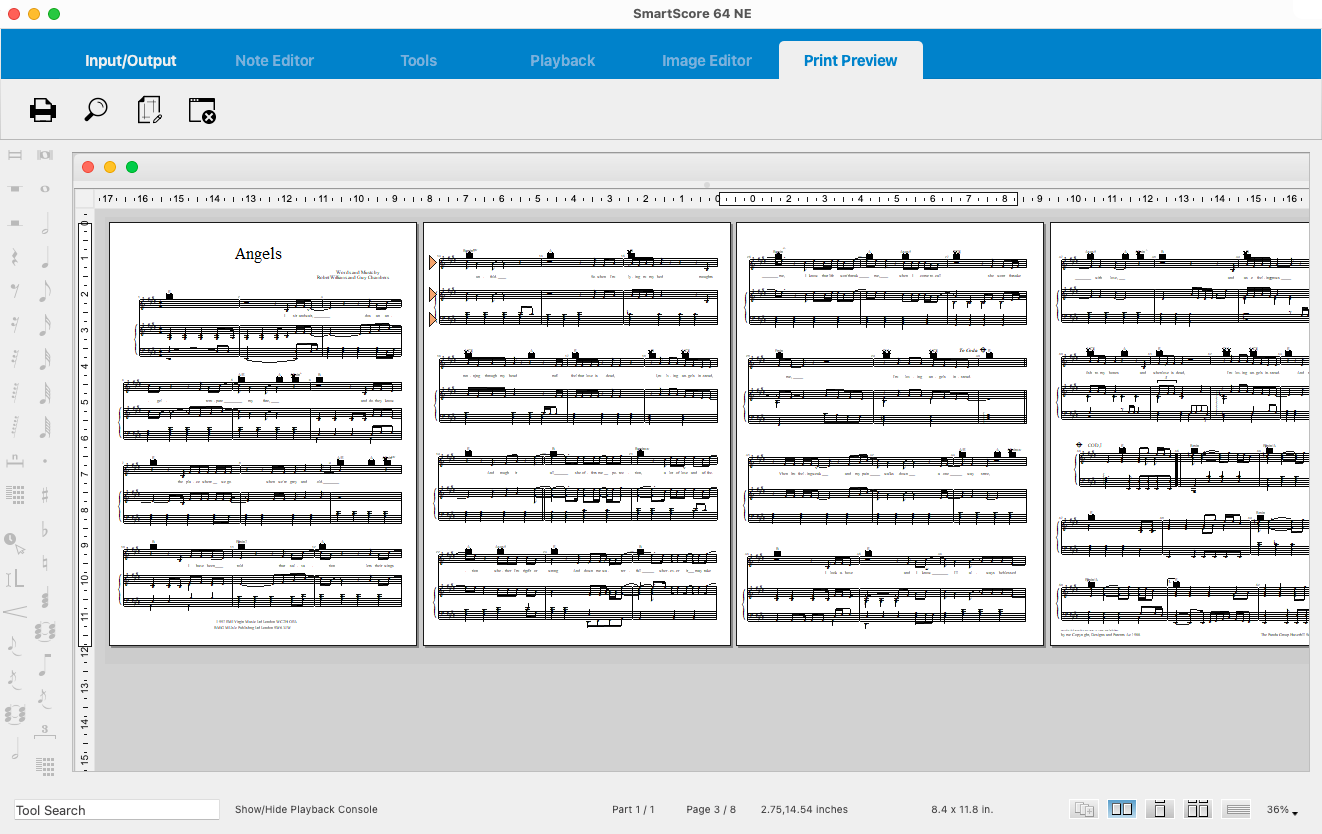Select the eighth note tool
The image size is (1322, 834).
click(45, 291)
